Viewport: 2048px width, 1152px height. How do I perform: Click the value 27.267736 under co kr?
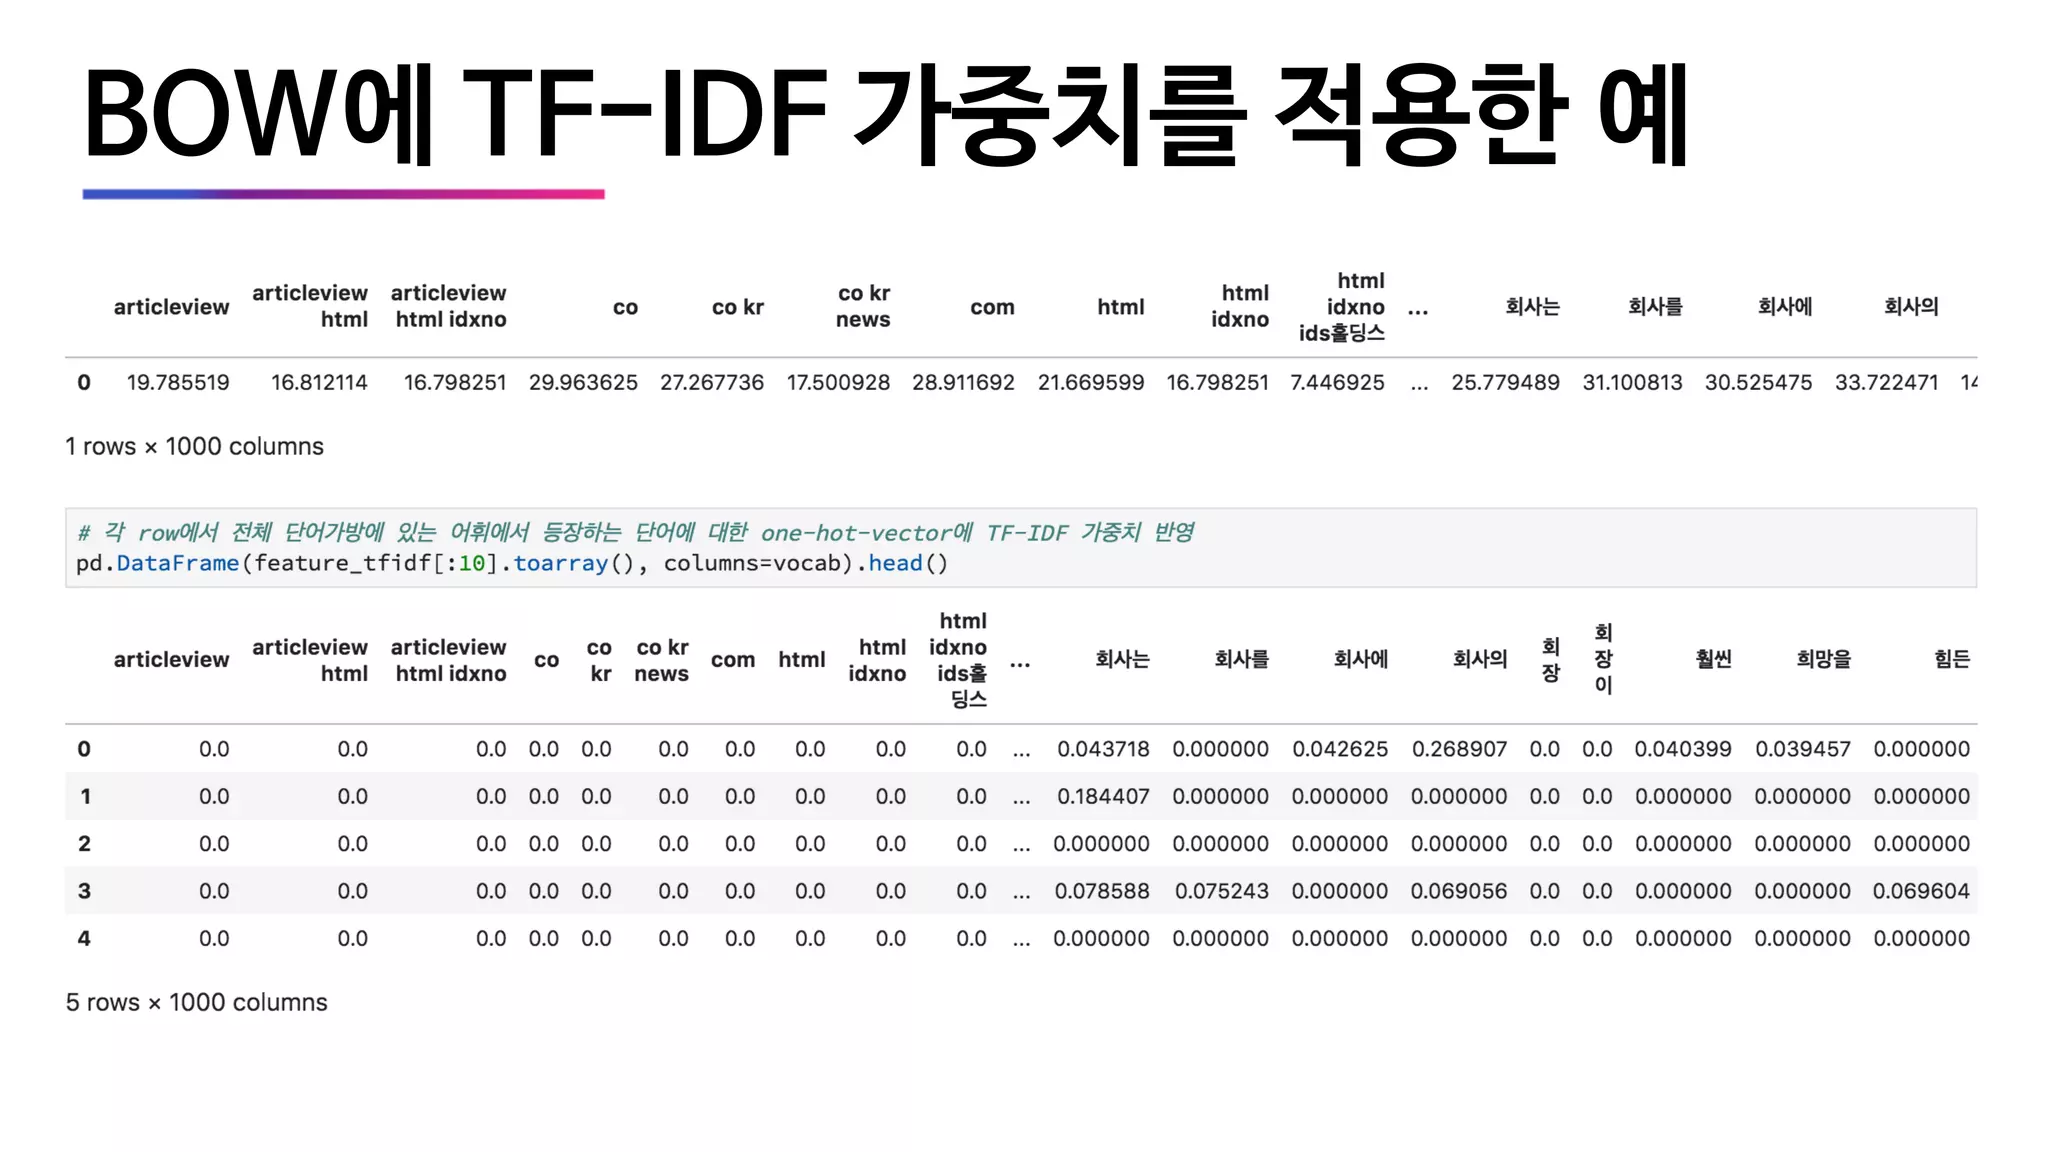click(x=711, y=383)
